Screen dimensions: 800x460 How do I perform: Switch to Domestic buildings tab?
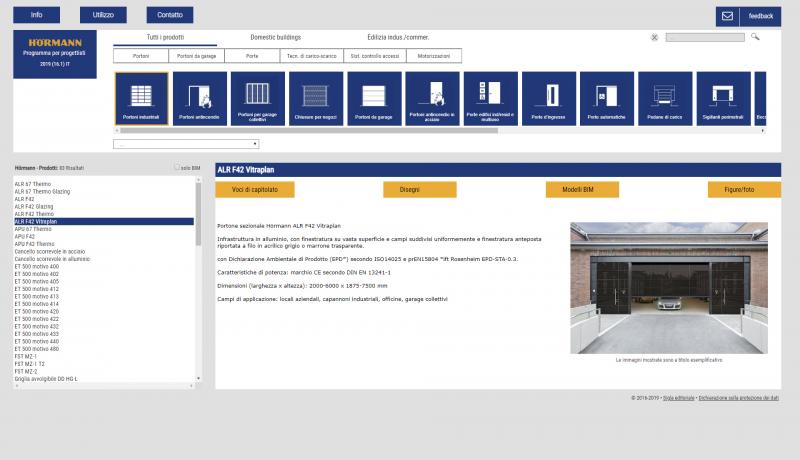click(276, 37)
